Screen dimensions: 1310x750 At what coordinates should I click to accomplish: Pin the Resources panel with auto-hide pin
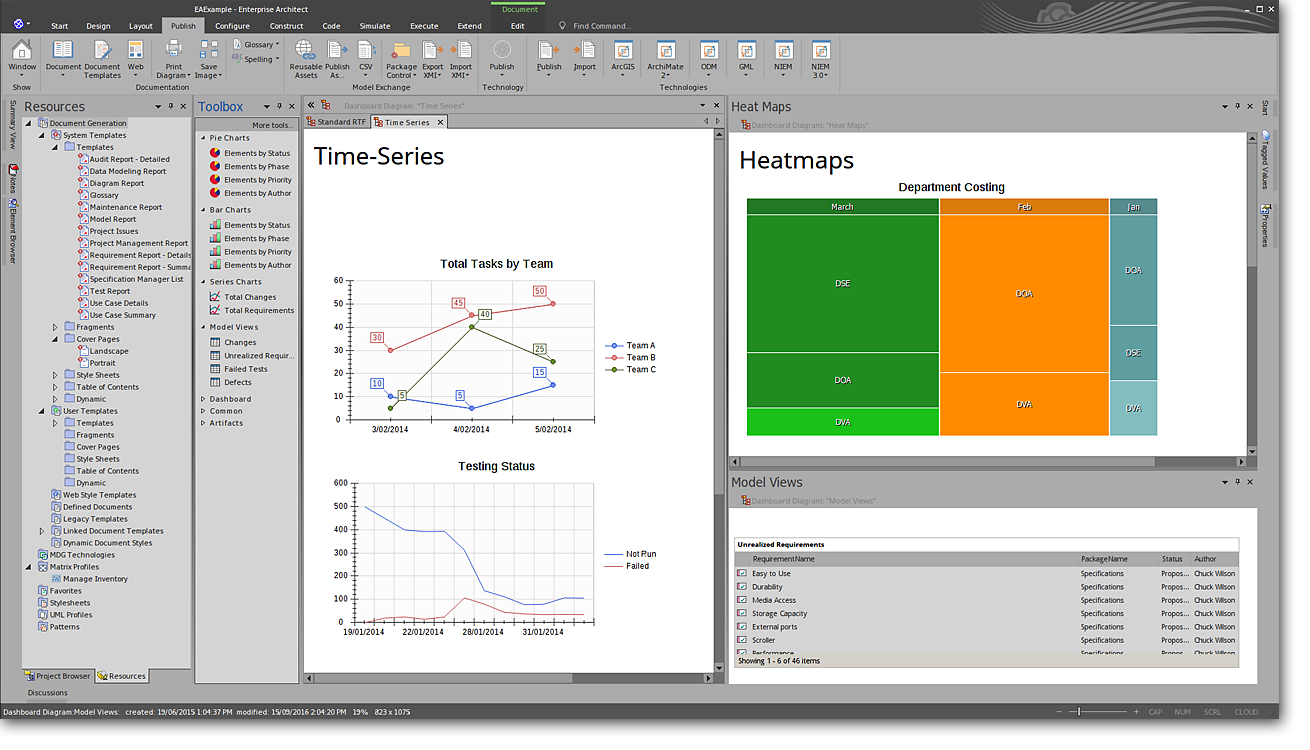(171, 106)
